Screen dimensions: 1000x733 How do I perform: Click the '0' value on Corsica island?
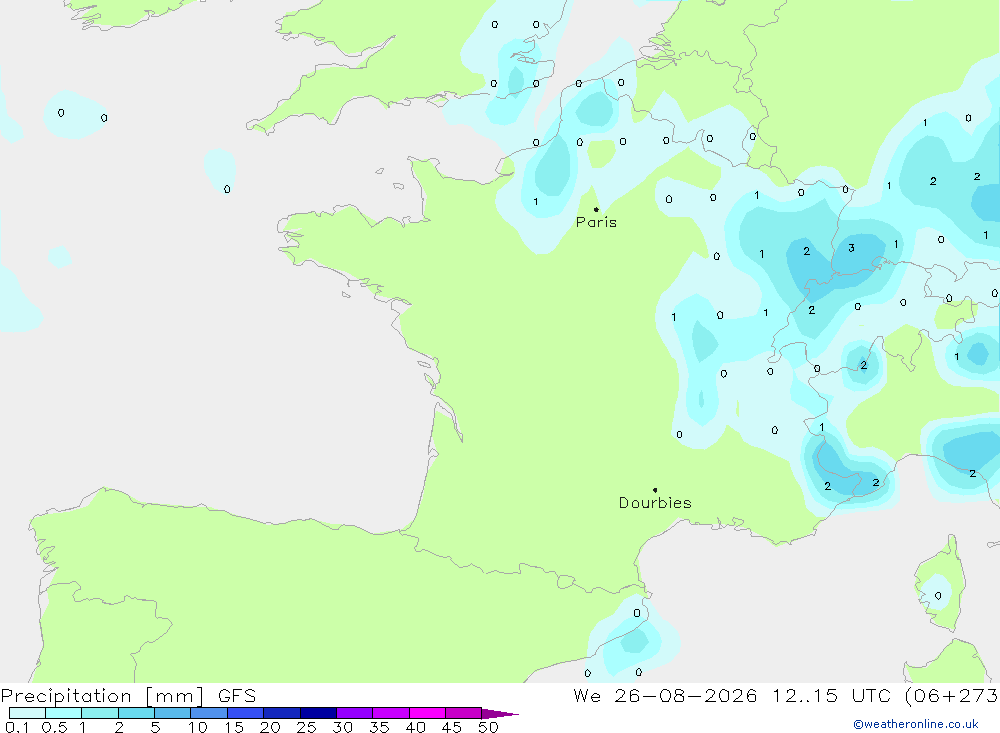938,596
